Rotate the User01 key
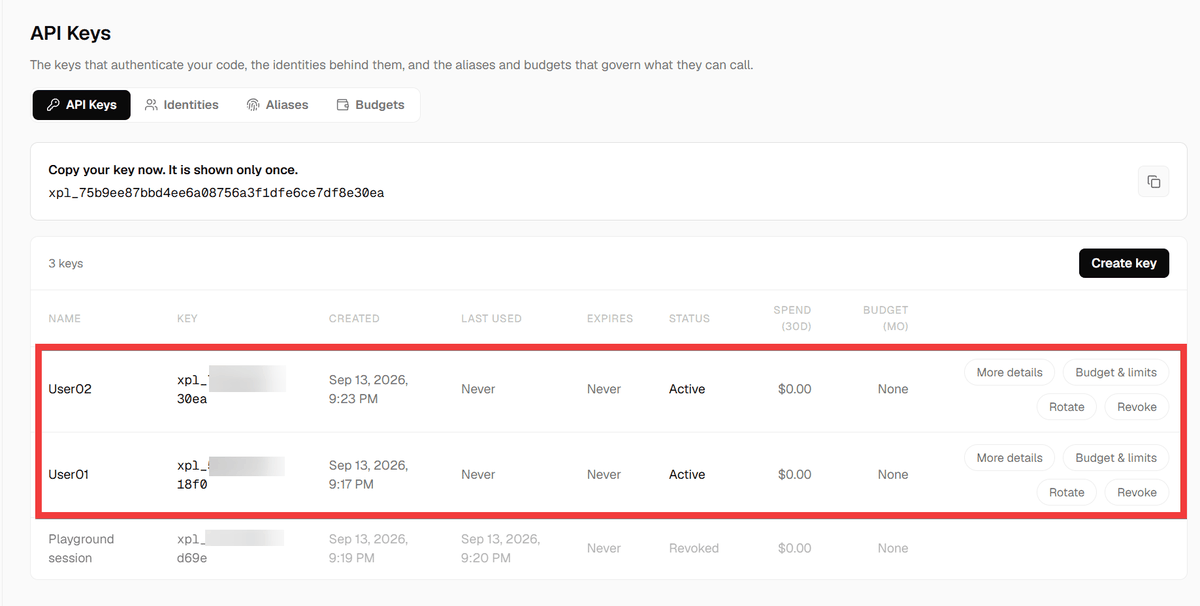 coord(1067,492)
